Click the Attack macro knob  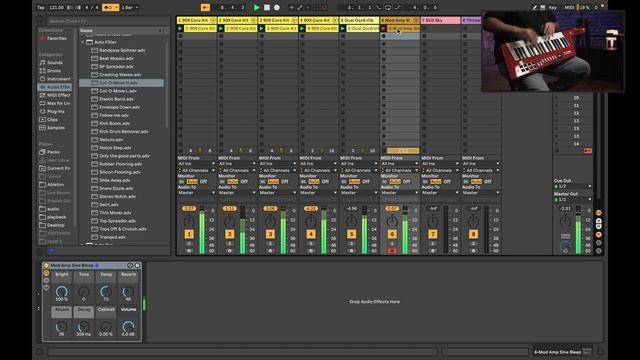tap(62, 326)
